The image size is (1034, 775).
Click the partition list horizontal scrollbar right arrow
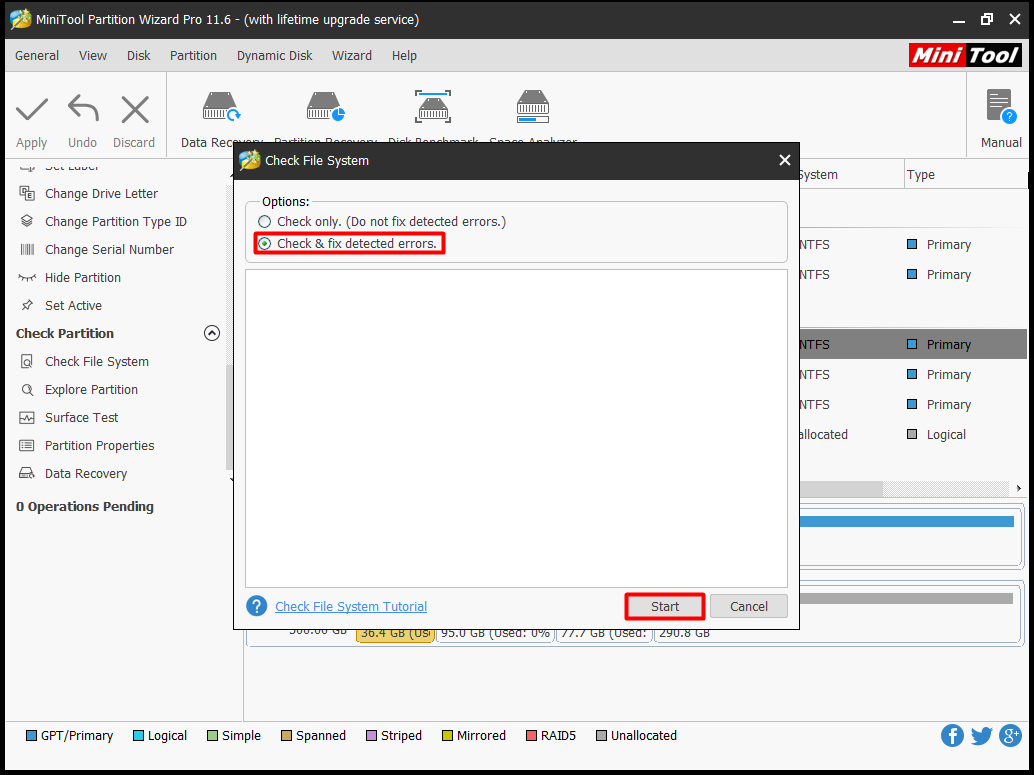click(x=1019, y=488)
